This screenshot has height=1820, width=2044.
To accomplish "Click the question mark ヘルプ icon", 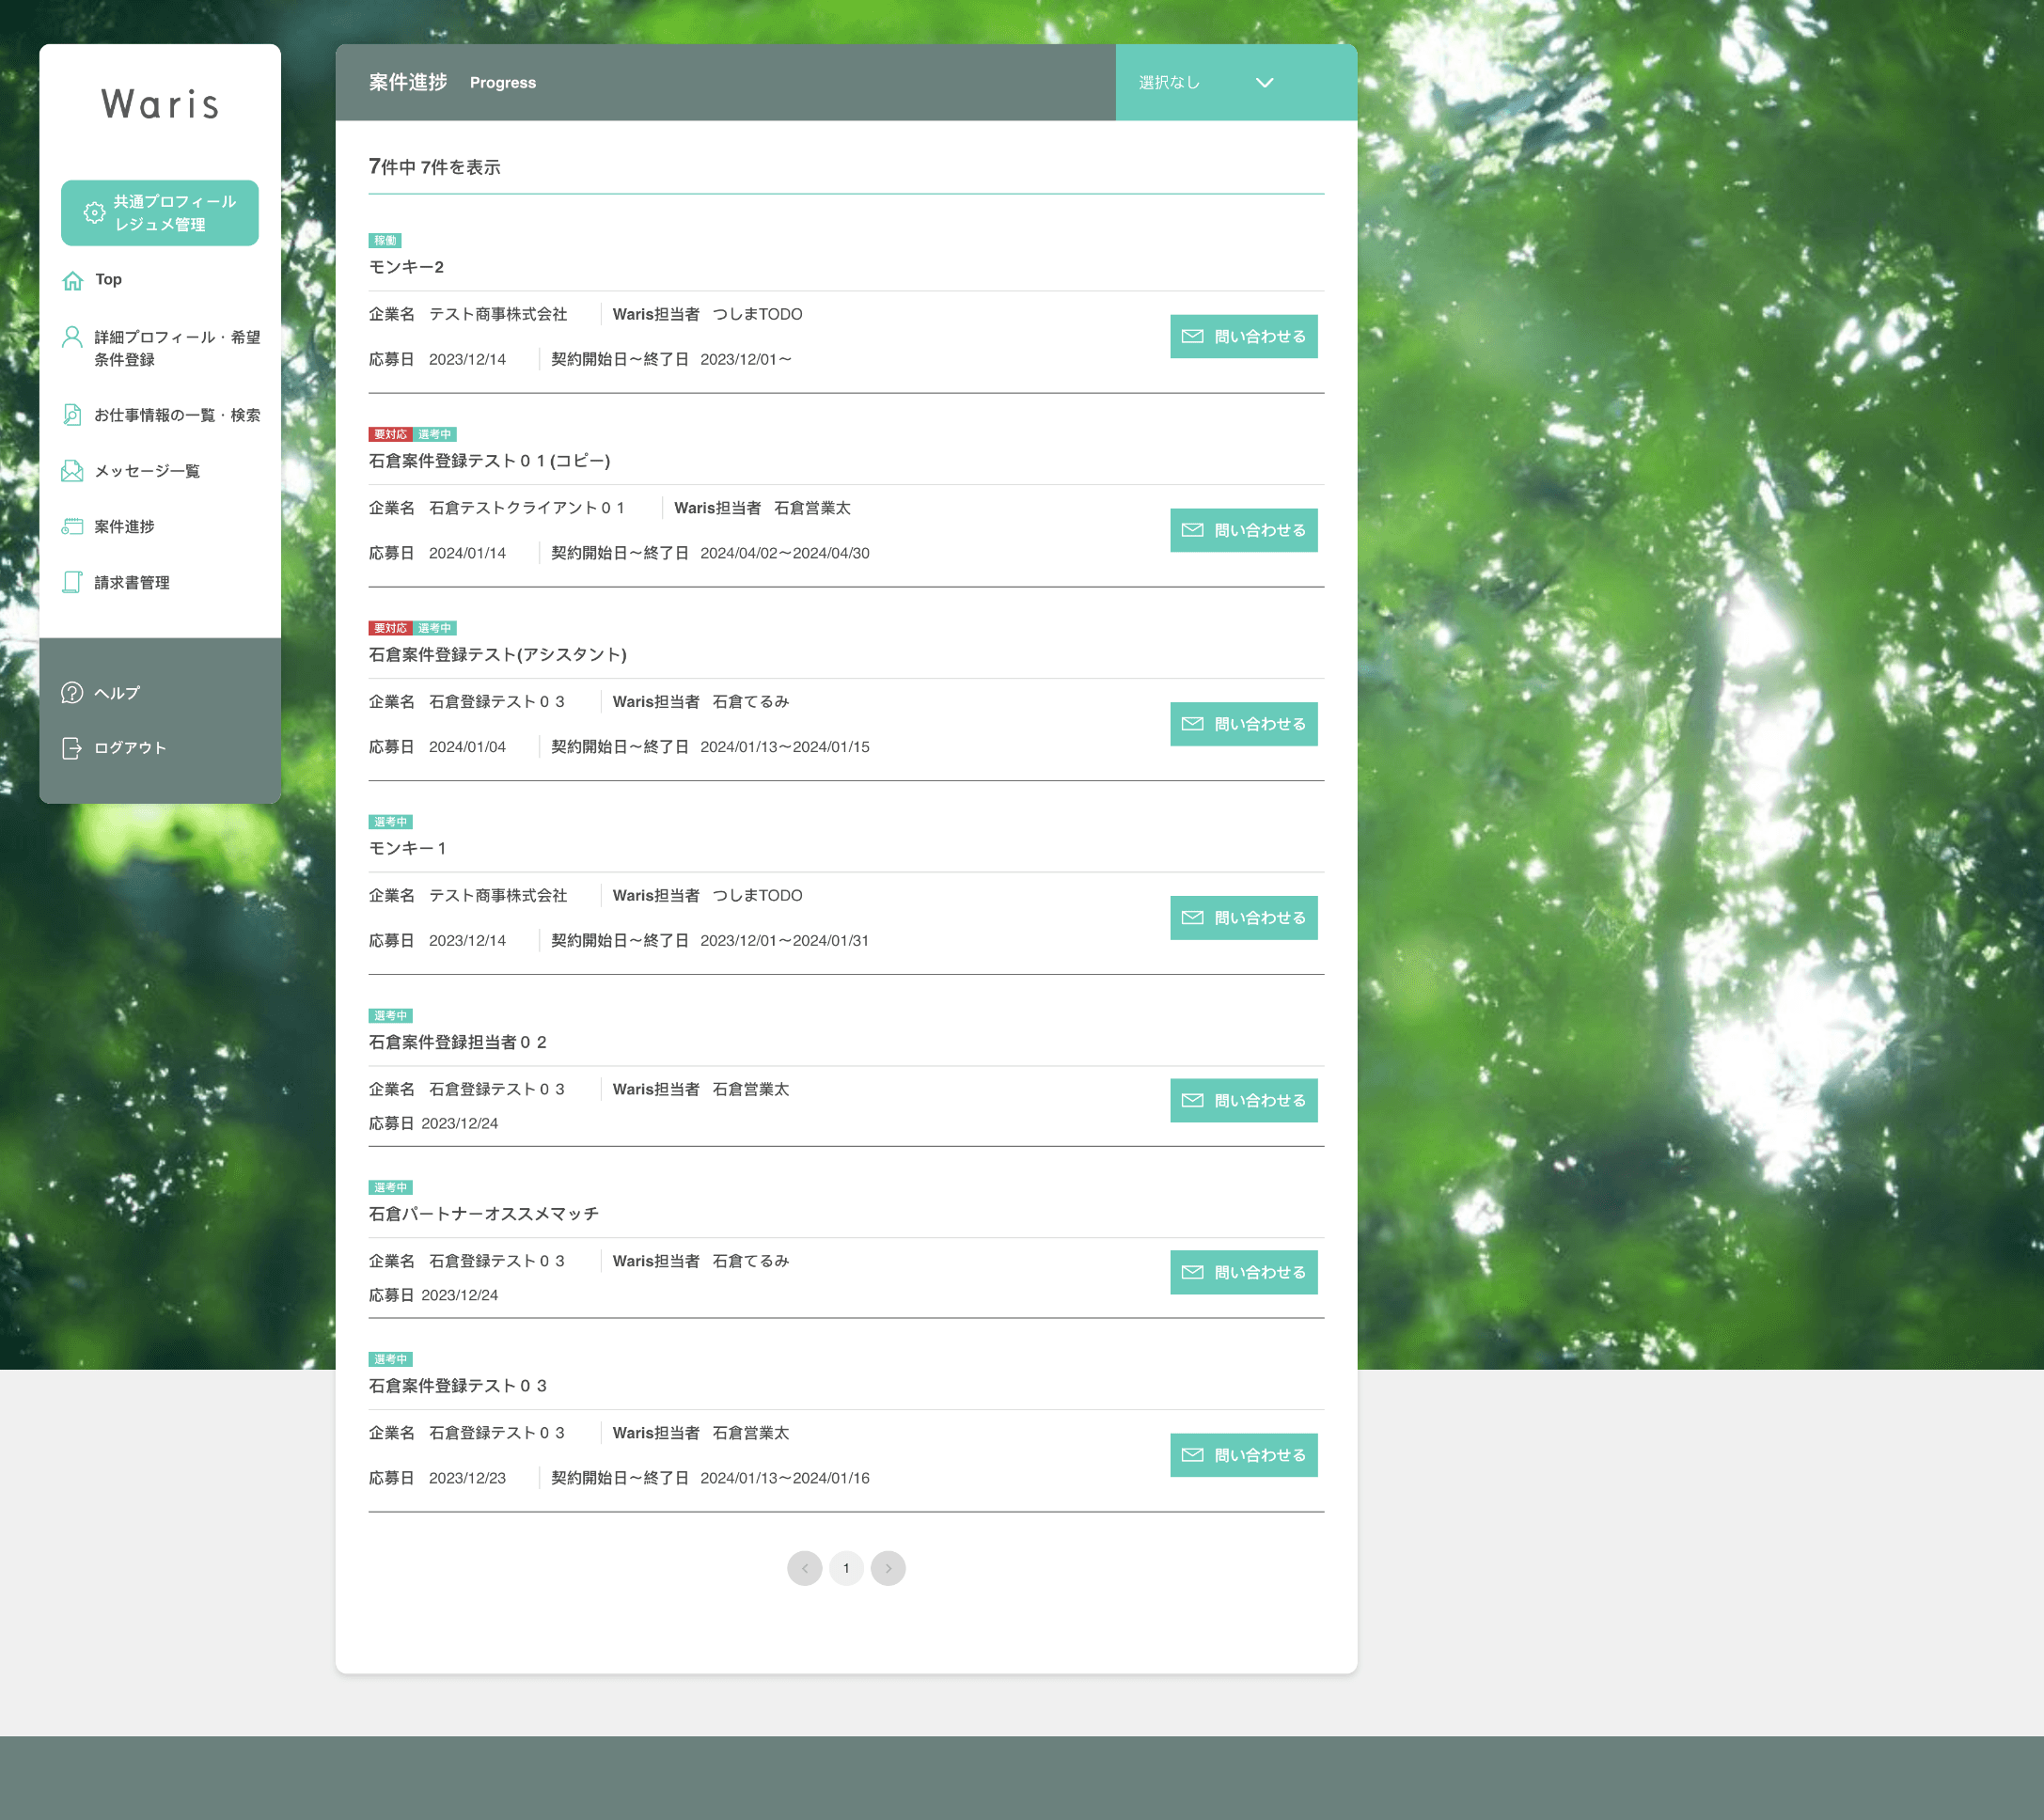I will (72, 692).
